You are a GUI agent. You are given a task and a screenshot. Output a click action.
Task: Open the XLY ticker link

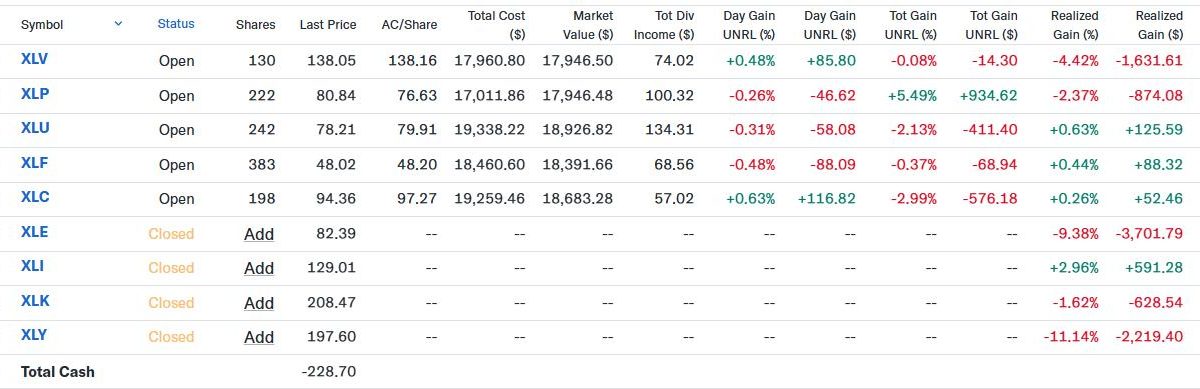(x=35, y=335)
